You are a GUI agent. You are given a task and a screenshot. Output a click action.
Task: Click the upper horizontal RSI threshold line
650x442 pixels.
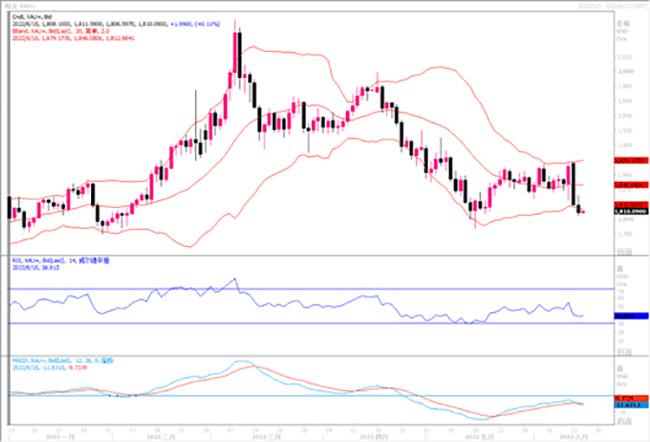300,289
